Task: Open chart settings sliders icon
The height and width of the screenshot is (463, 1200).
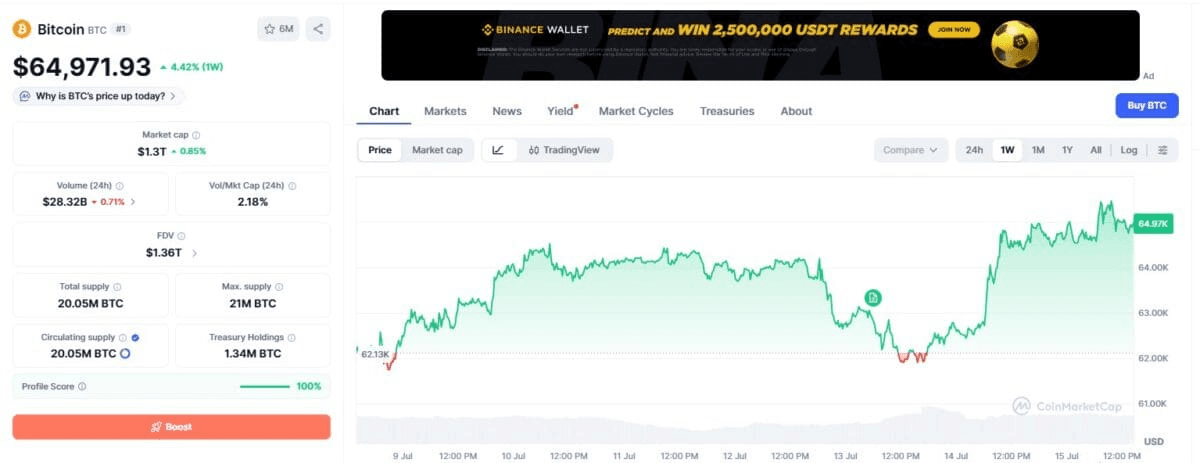Action: tap(1163, 150)
